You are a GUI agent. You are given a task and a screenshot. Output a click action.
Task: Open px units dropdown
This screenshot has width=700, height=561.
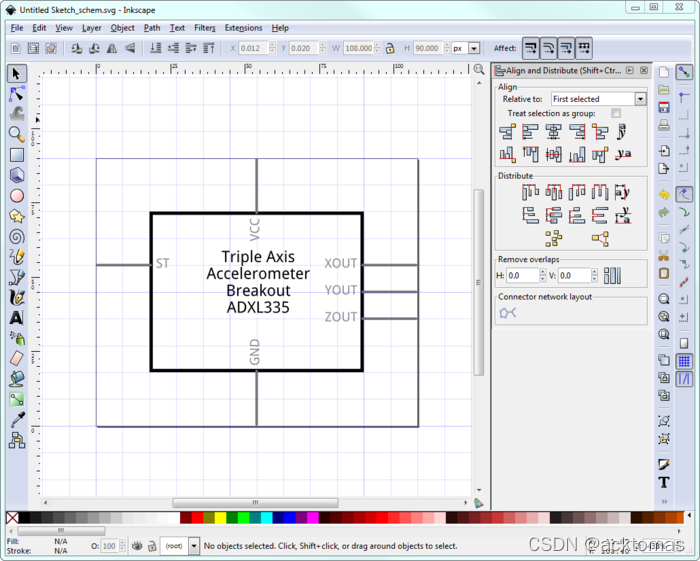click(474, 48)
